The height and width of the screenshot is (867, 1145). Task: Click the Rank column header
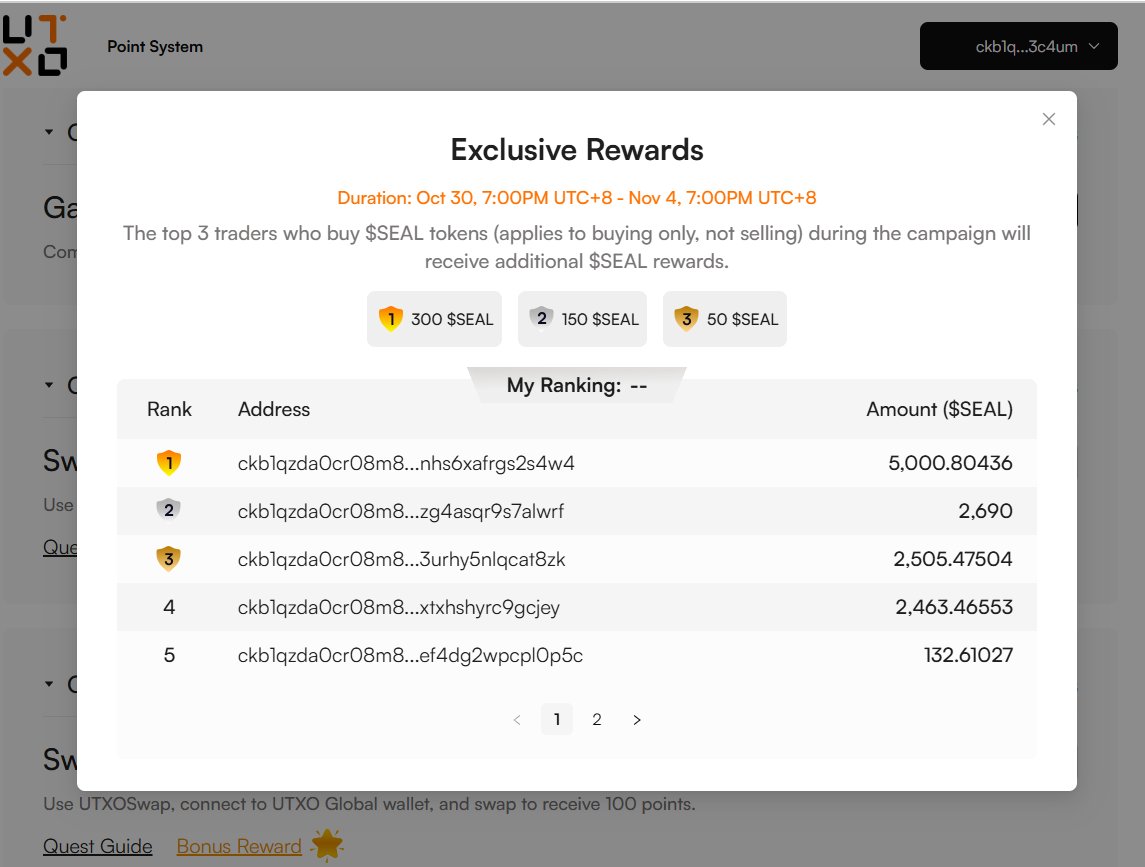[169, 409]
